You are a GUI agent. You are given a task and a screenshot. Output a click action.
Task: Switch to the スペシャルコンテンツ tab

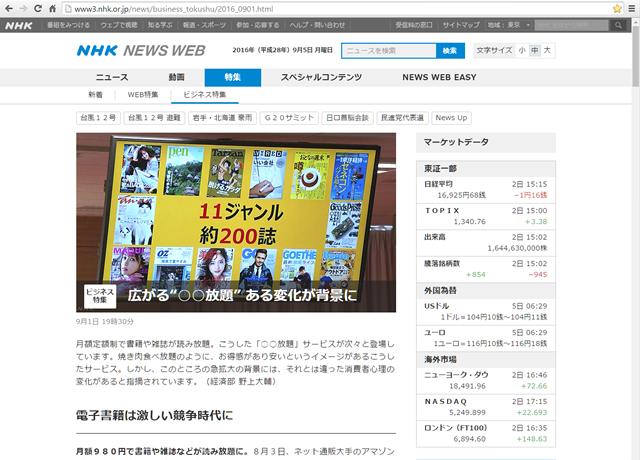[320, 77]
